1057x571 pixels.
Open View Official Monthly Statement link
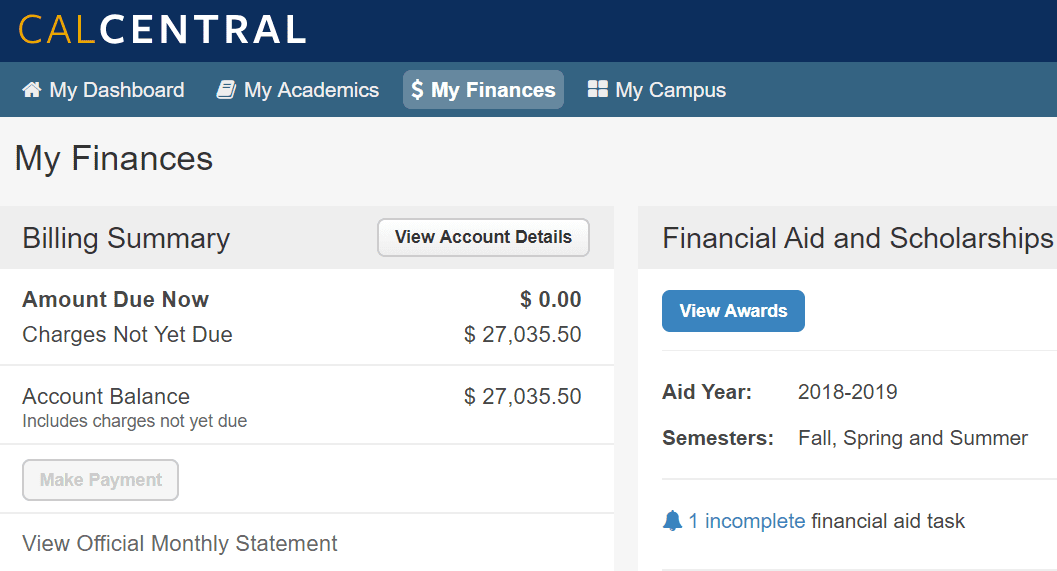click(x=179, y=543)
